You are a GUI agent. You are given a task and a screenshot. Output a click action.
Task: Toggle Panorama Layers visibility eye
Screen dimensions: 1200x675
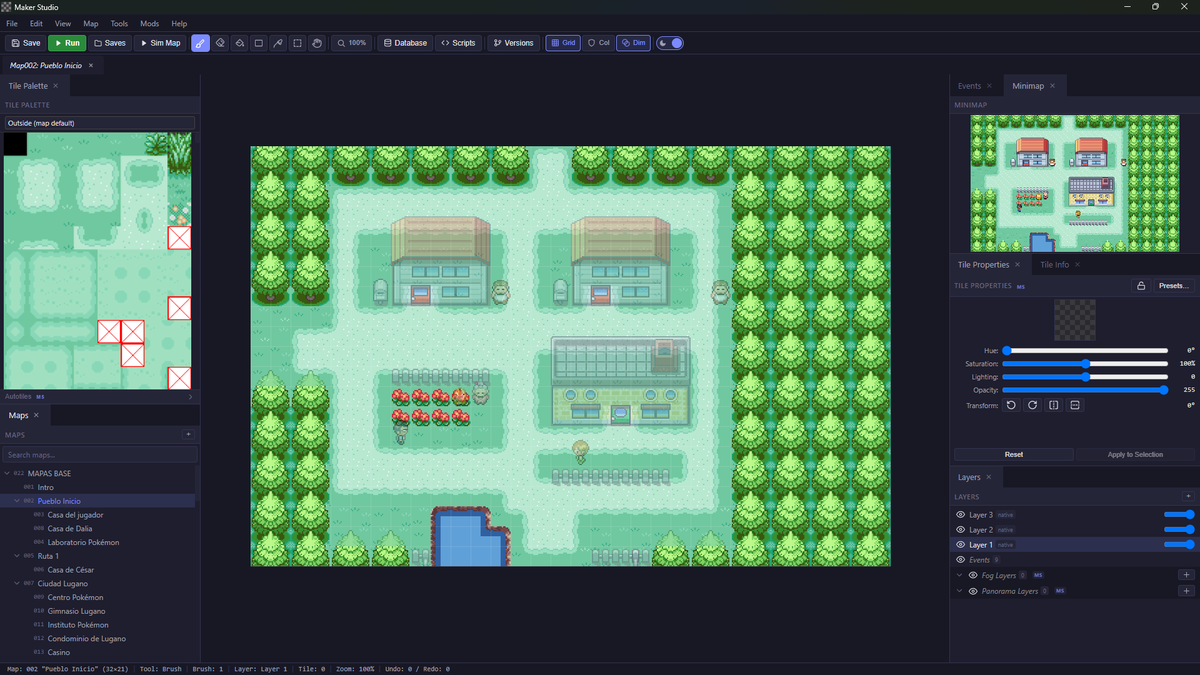point(973,591)
